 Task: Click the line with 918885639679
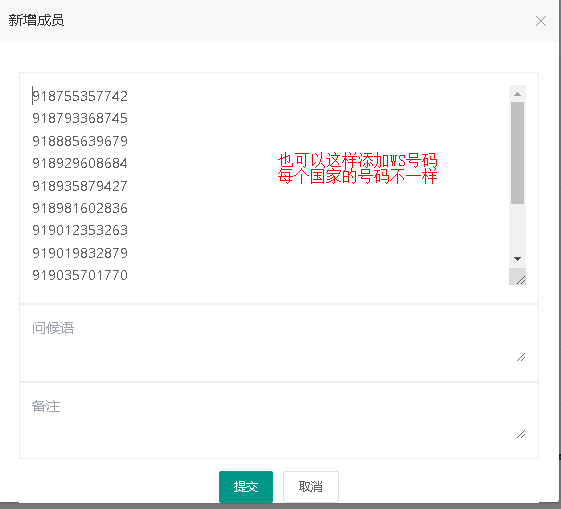point(80,141)
